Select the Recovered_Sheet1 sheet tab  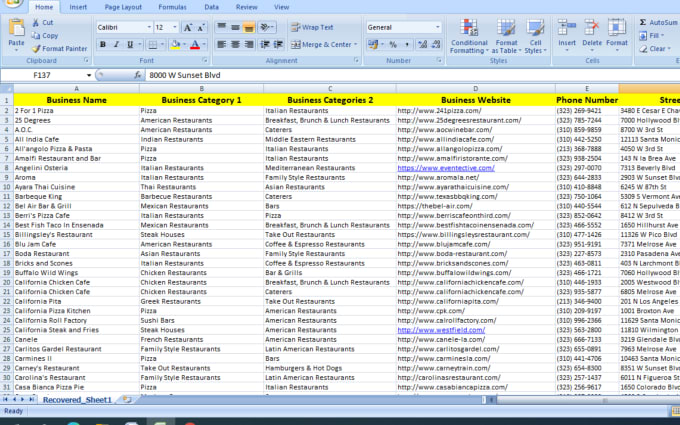click(77, 400)
